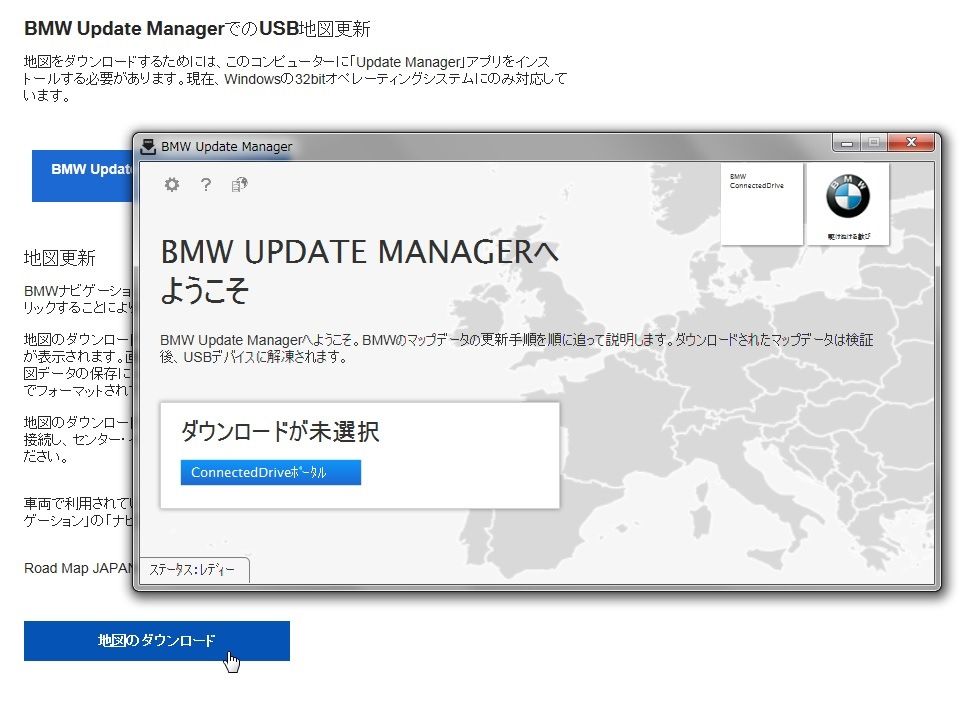Click the partially hidden BMW Update blue button
Viewport: 967px width, 704px height.
click(x=83, y=176)
